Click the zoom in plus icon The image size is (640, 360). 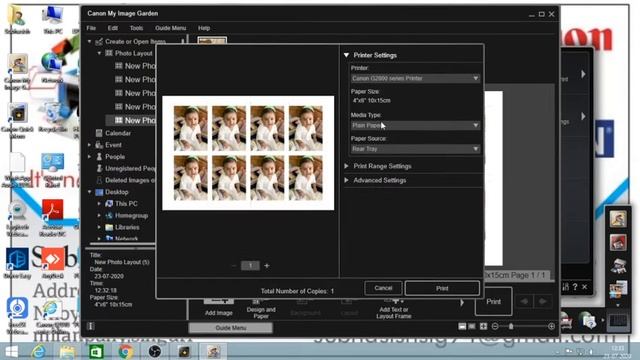click(551, 326)
